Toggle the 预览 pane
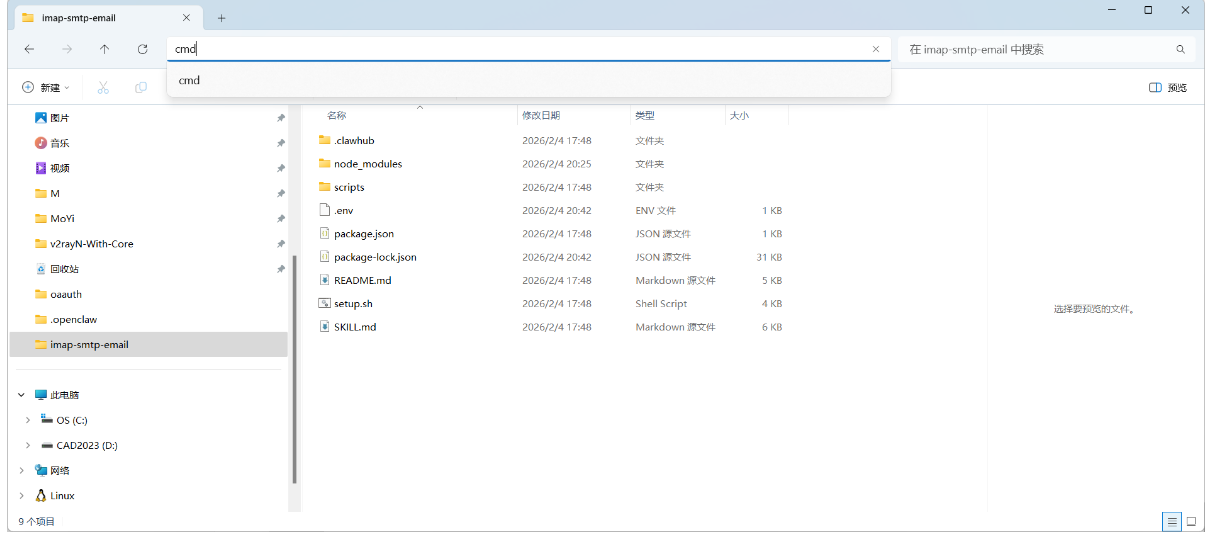Viewport: 1213px width, 541px height. (x=1168, y=88)
